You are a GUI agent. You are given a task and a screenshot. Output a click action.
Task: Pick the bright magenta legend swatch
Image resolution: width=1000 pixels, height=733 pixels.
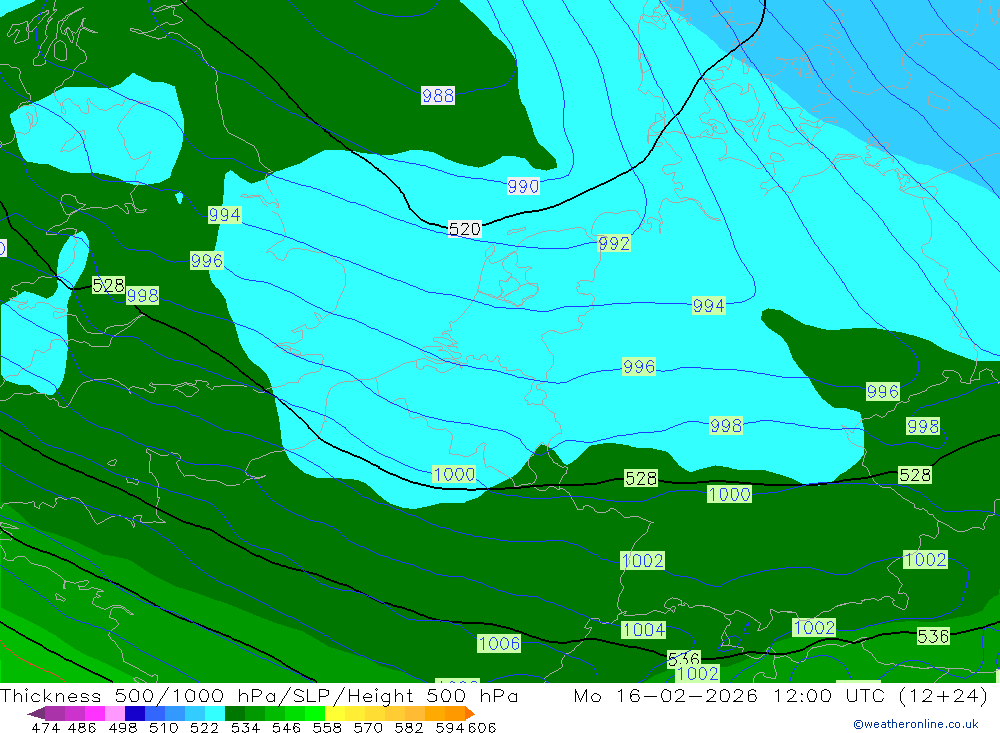(x=94, y=713)
